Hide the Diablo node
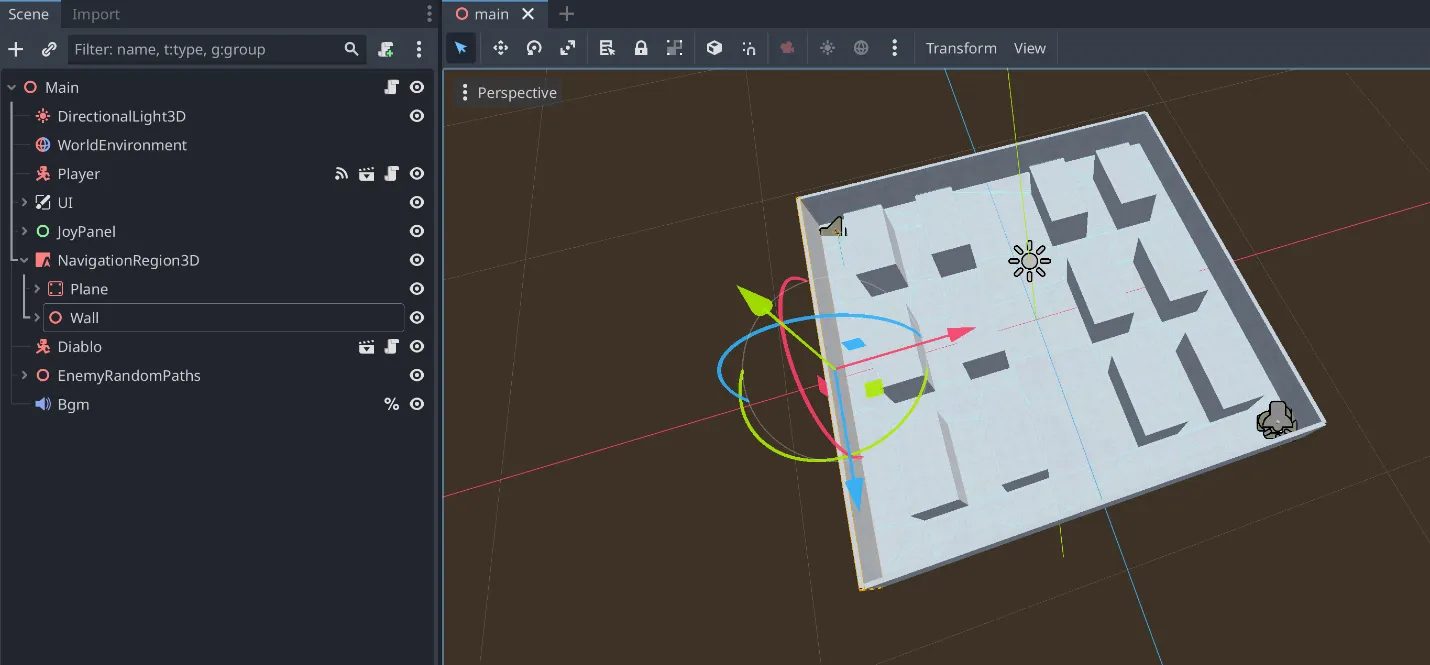 tap(417, 347)
